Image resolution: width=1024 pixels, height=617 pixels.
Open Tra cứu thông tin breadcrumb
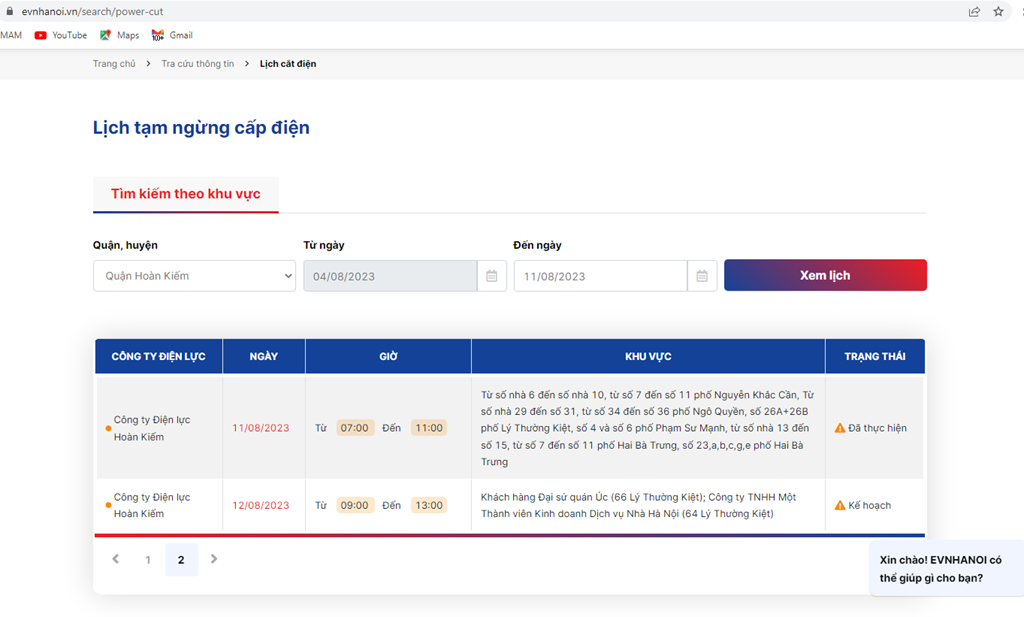pos(197,64)
